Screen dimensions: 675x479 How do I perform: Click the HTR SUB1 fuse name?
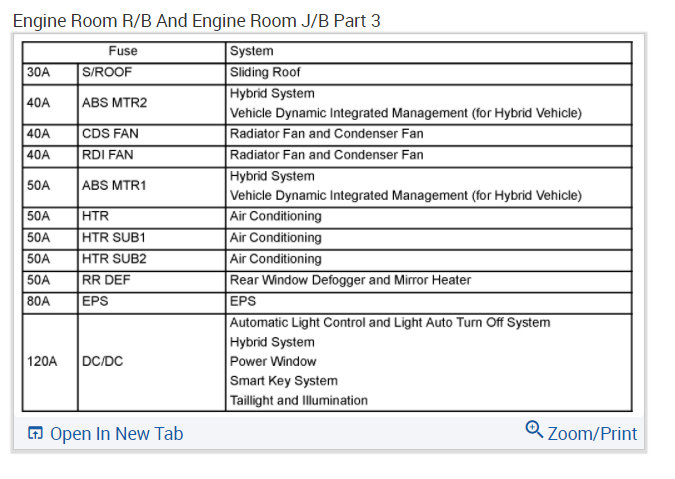114,238
